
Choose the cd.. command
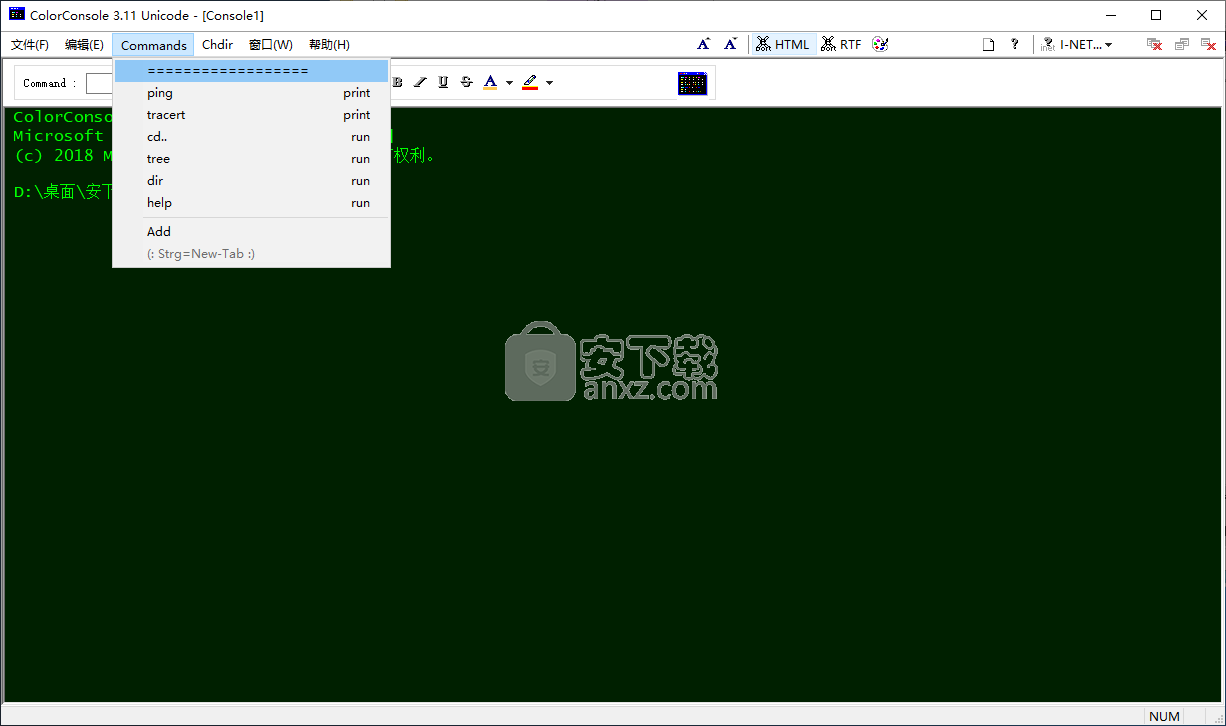coord(251,137)
